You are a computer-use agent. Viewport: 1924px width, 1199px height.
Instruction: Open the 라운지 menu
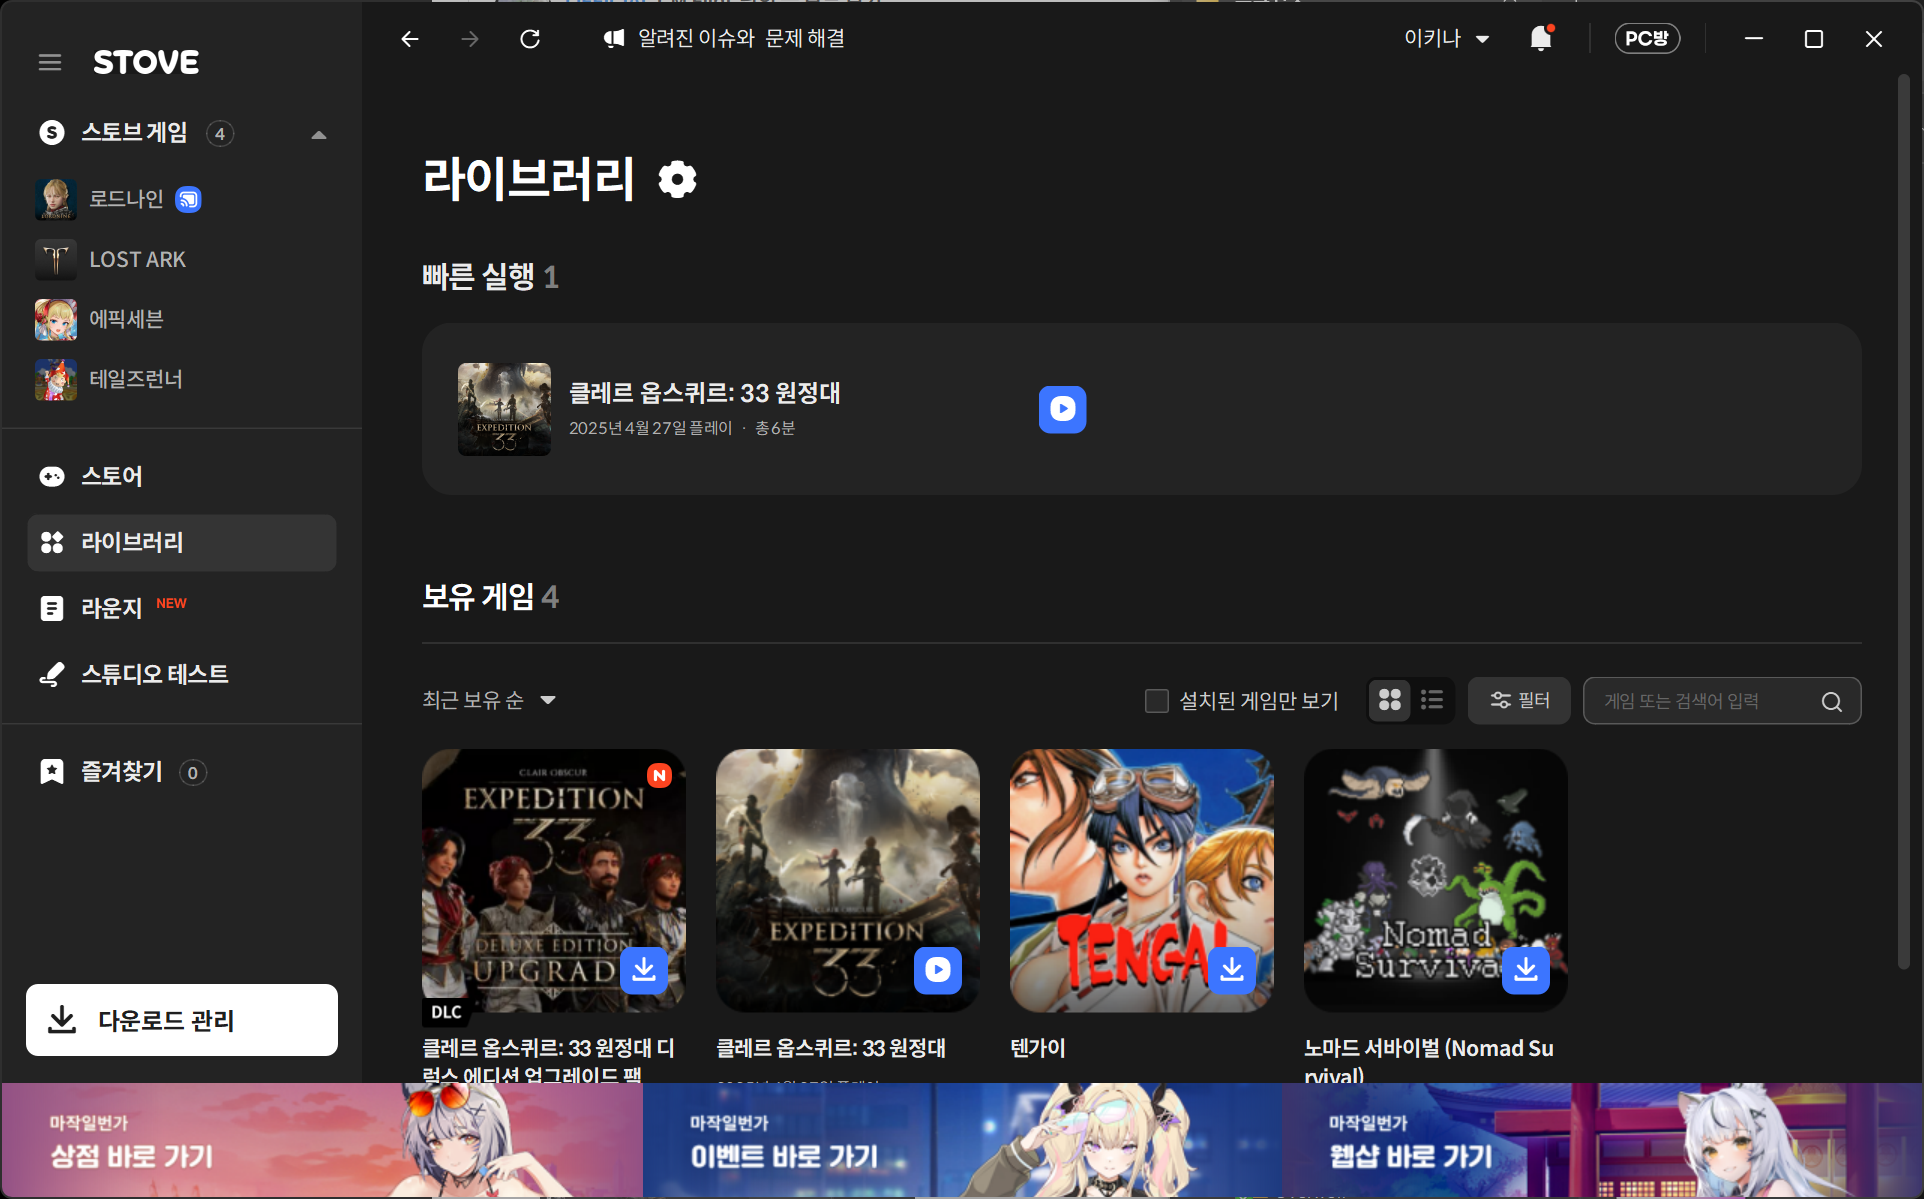[x=182, y=608]
